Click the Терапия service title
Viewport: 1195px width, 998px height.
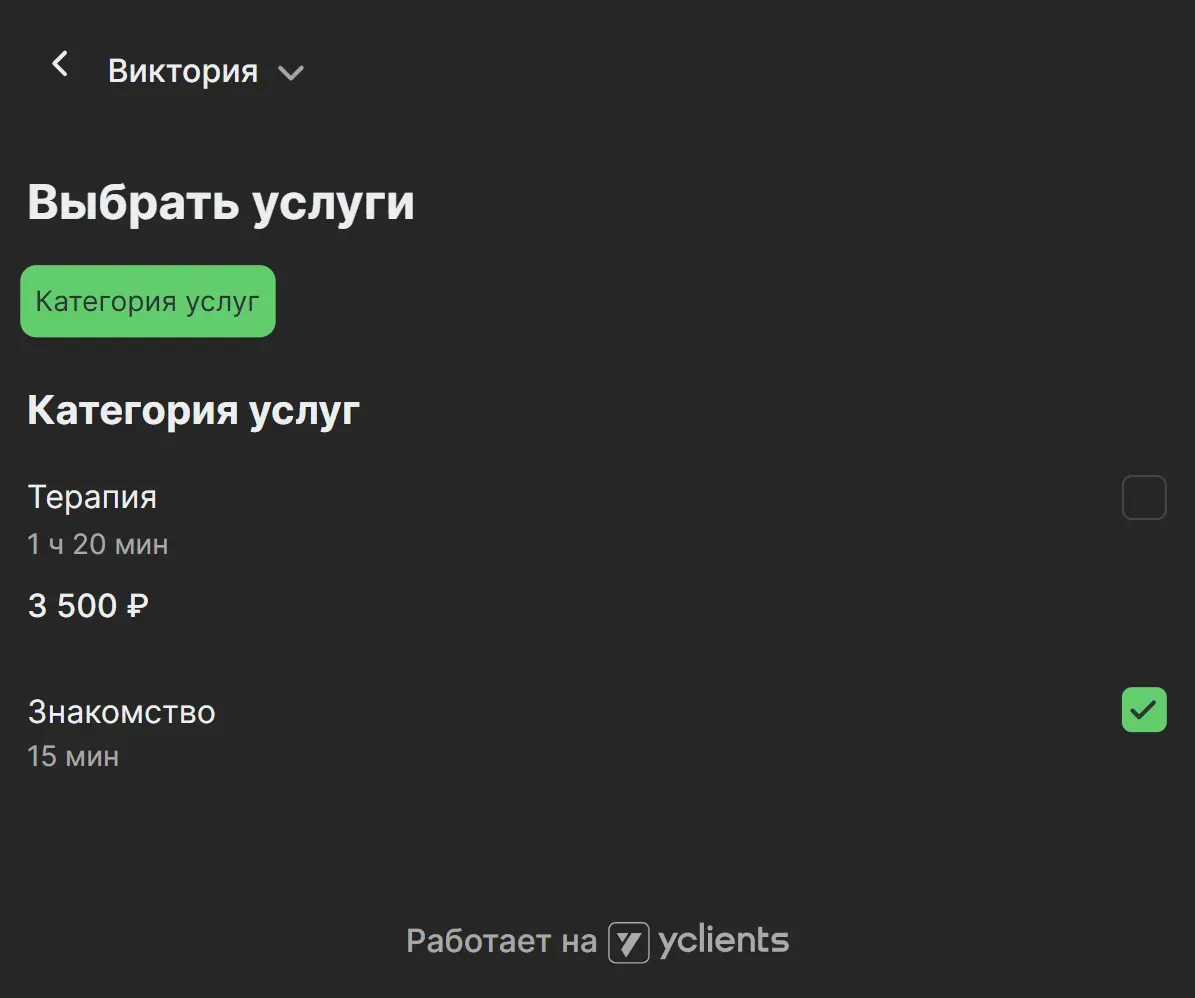click(92, 497)
